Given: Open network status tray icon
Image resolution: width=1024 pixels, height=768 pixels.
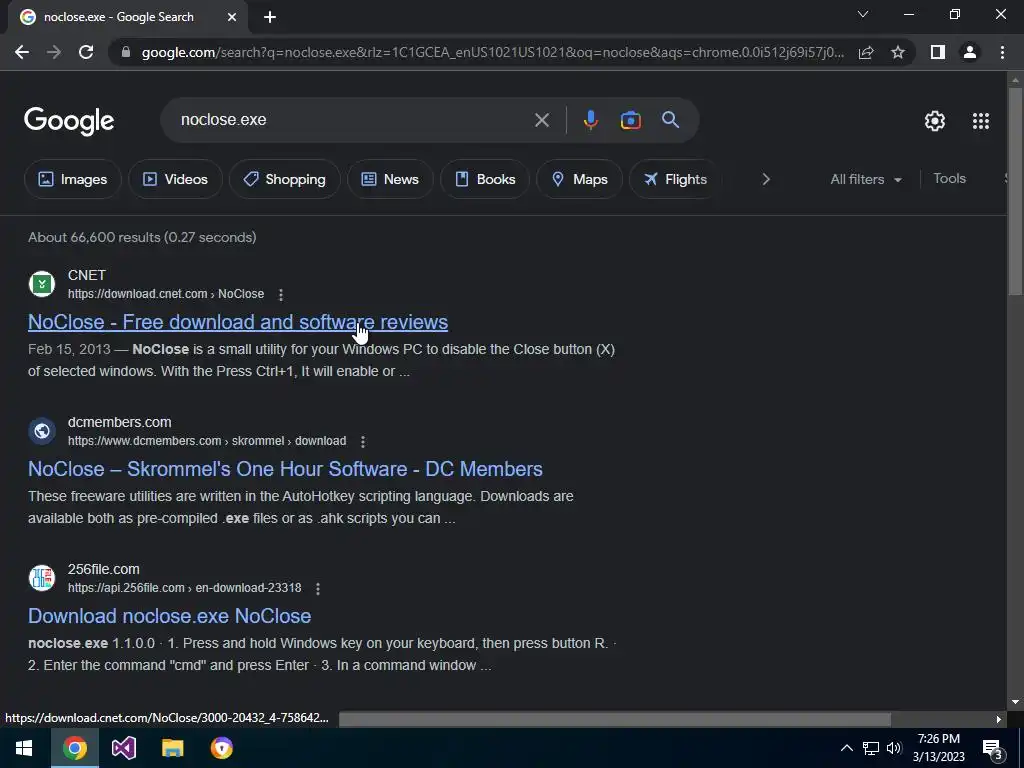Looking at the screenshot, I should point(871,748).
